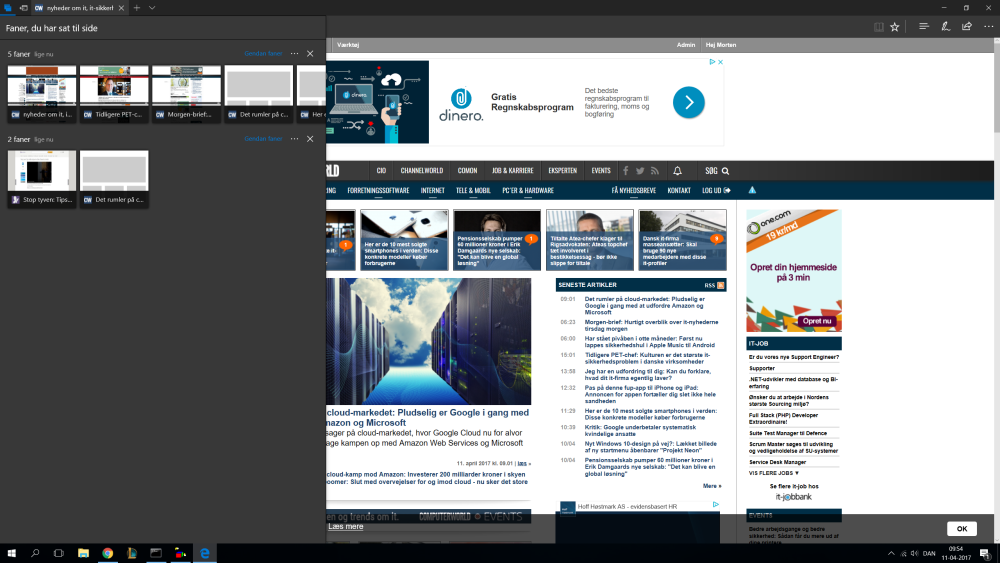Click the set tabs aside icon
This screenshot has width=1000, height=563.
[24, 7]
